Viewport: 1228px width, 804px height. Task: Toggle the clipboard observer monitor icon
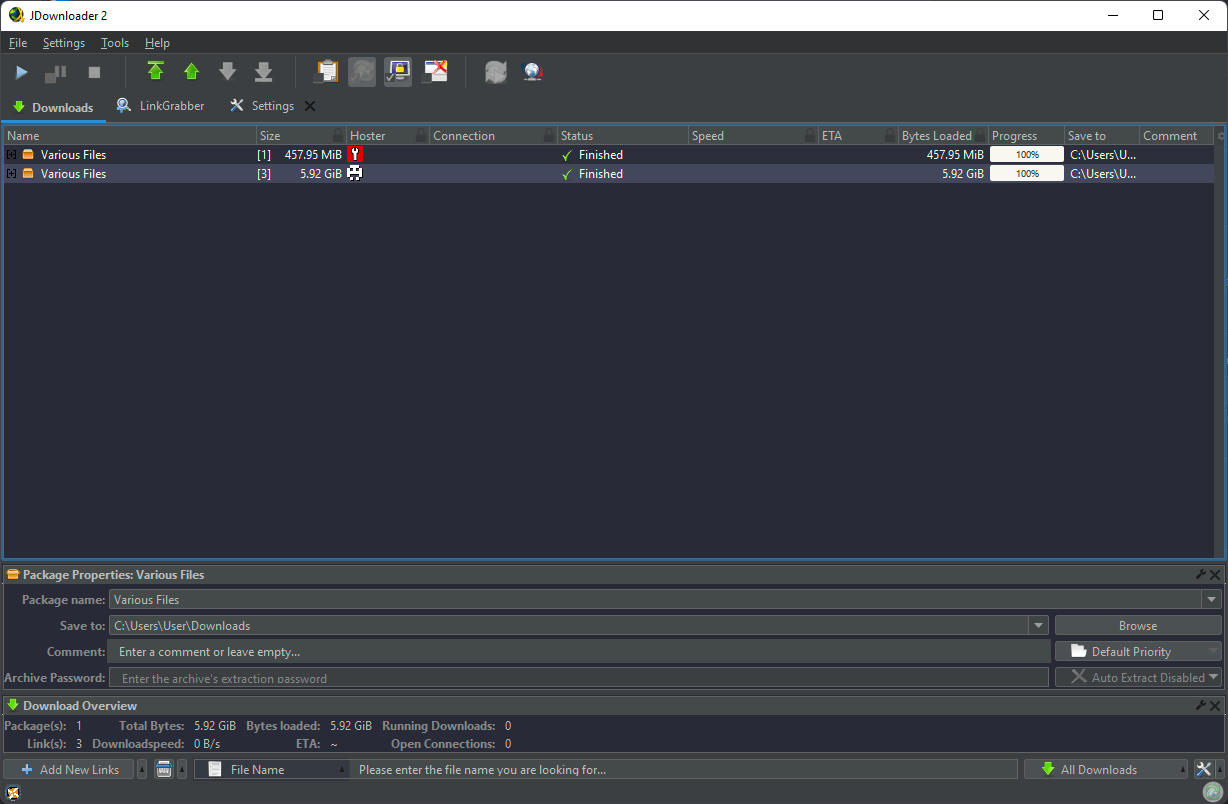(x=398, y=71)
